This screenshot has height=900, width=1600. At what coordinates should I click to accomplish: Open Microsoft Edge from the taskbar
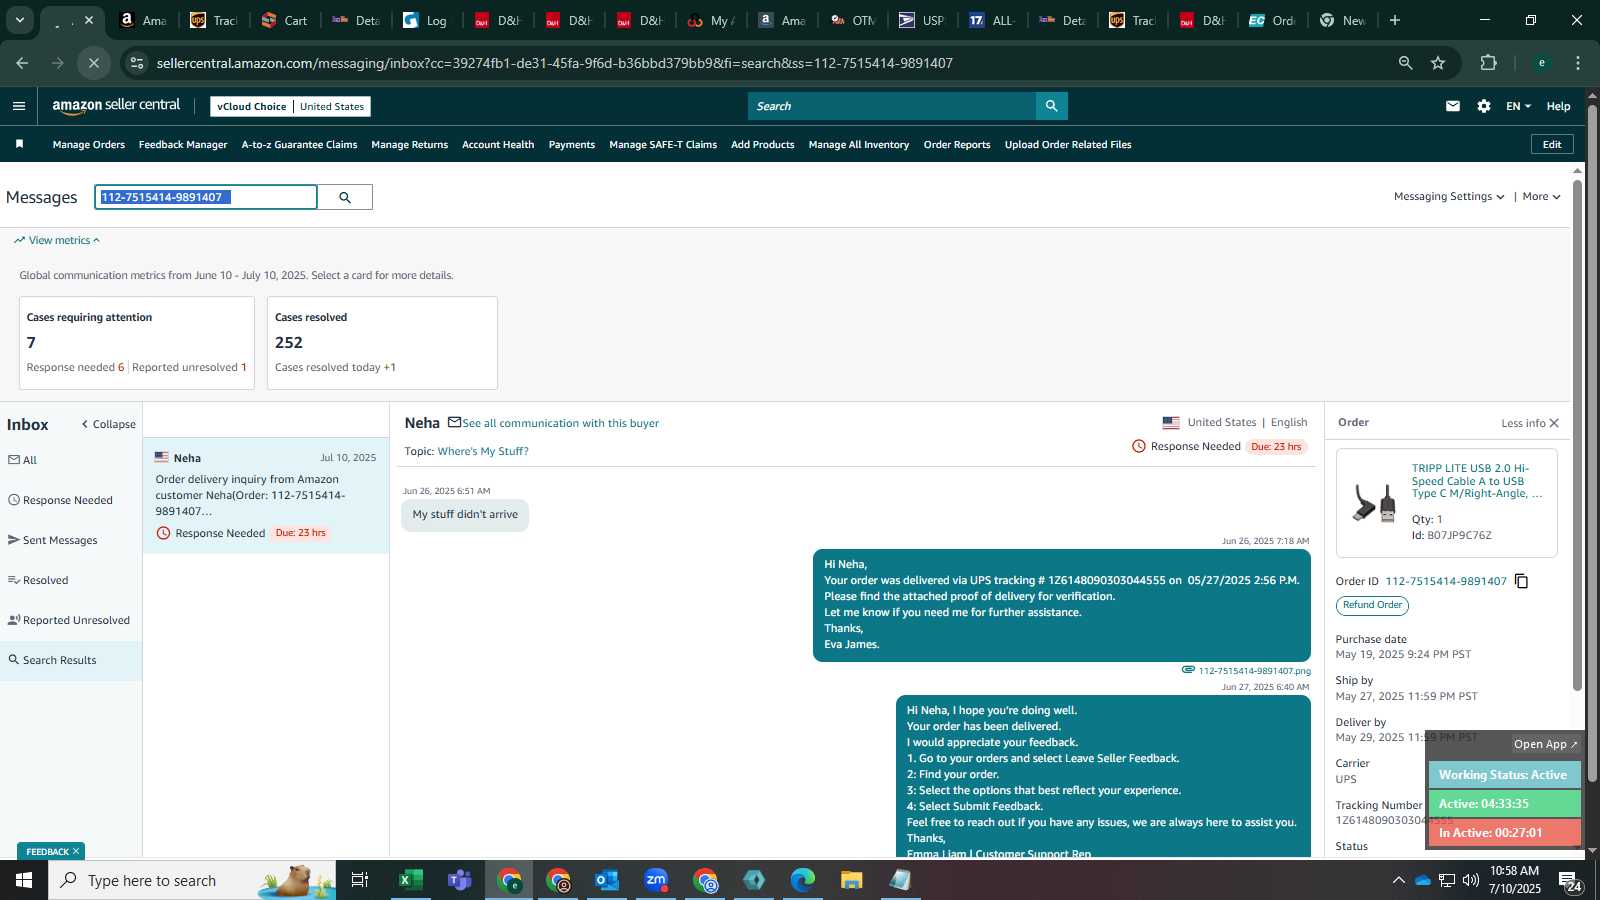tap(803, 880)
